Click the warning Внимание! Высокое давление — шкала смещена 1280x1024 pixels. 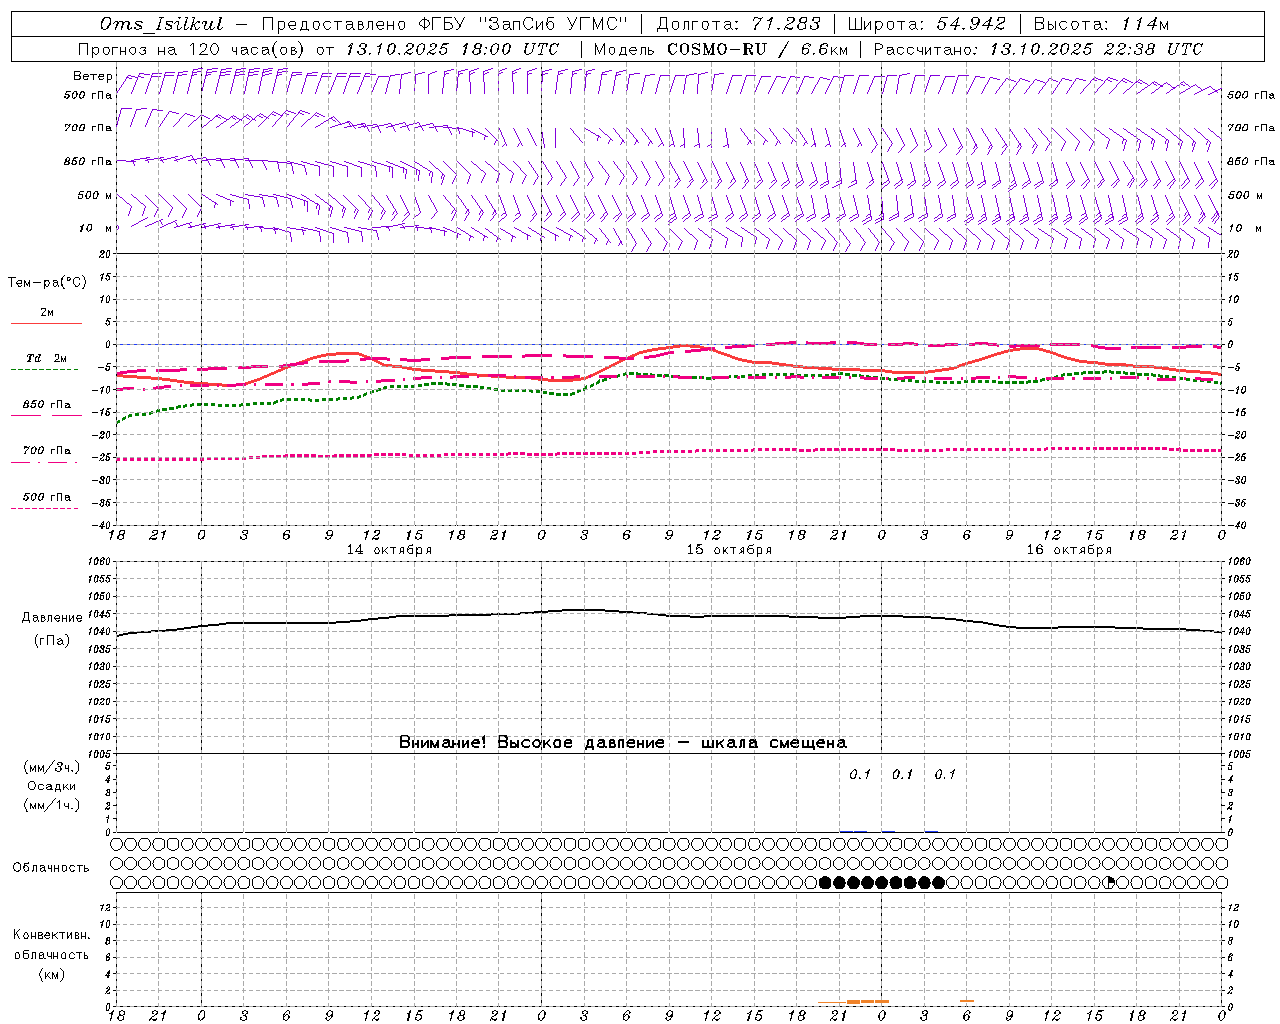[623, 742]
